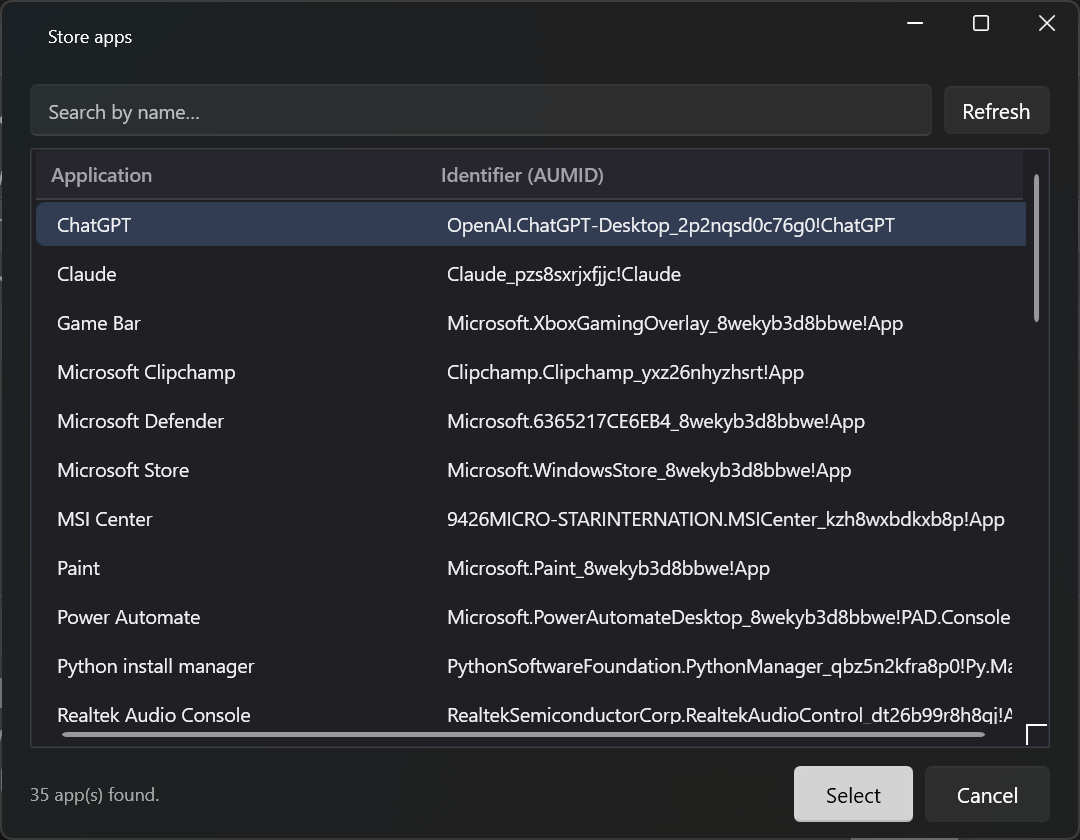Close the Store apps window

coord(1046,23)
